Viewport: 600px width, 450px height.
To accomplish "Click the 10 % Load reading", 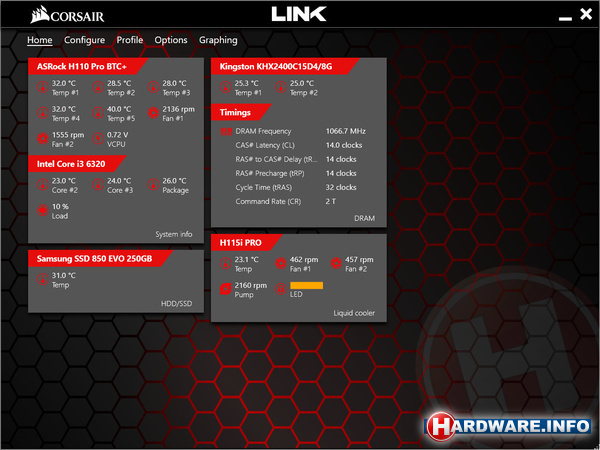I will point(60,207).
